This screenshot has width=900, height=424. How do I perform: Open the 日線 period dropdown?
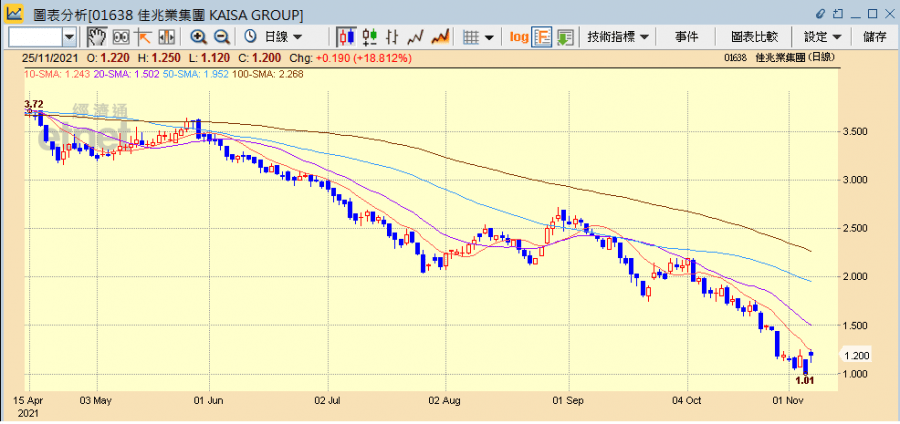tap(275, 37)
